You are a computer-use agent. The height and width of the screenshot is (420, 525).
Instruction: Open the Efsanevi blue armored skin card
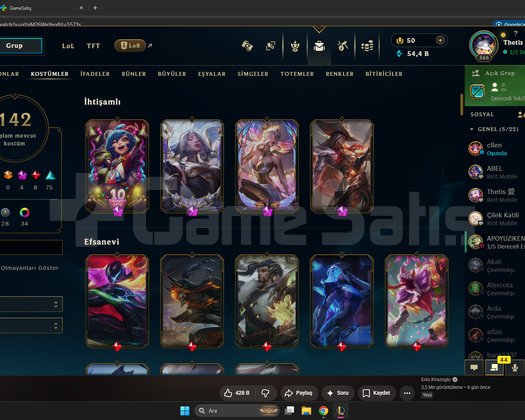click(x=342, y=301)
